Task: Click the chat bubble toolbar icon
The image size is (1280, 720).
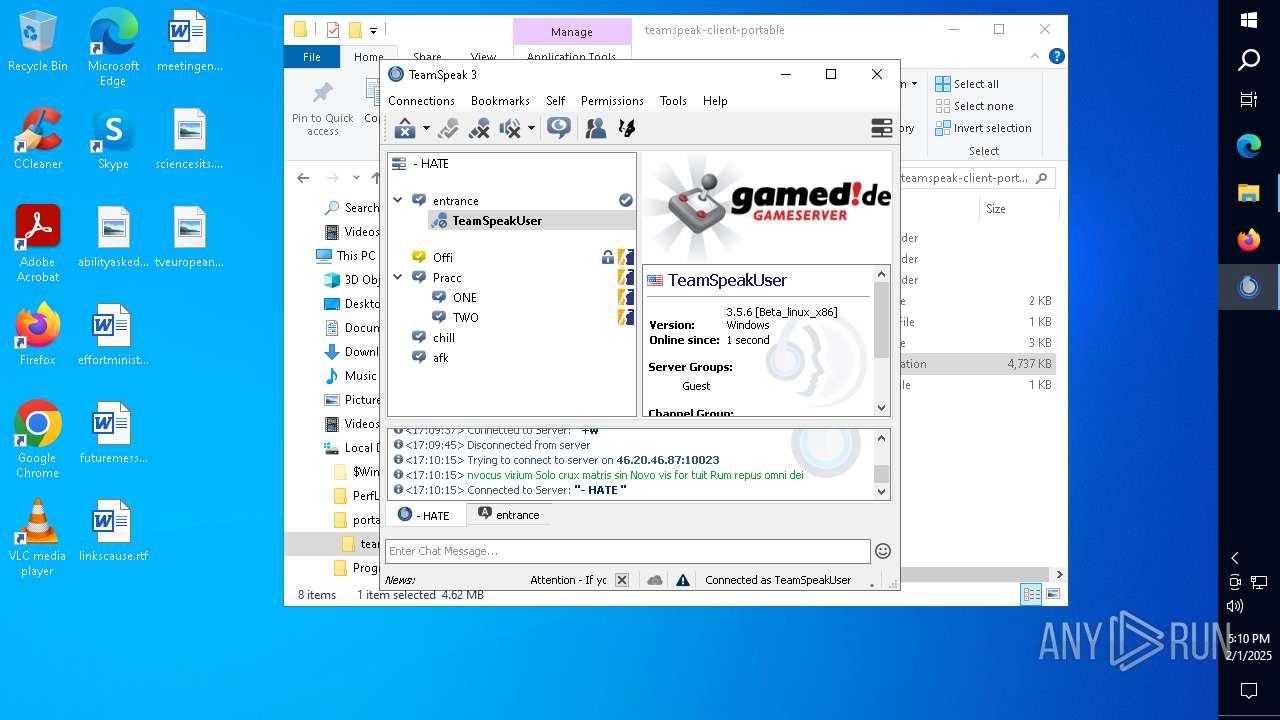Action: (x=559, y=127)
